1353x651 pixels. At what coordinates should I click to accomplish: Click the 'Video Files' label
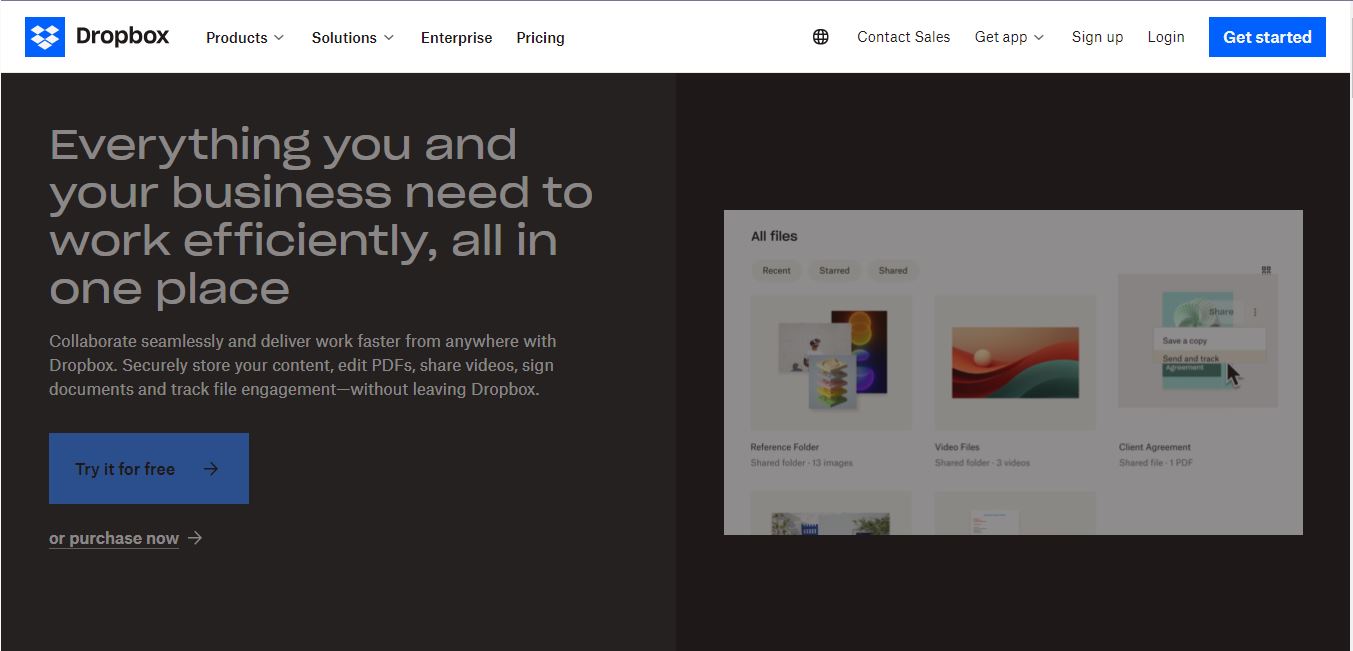[957, 447]
